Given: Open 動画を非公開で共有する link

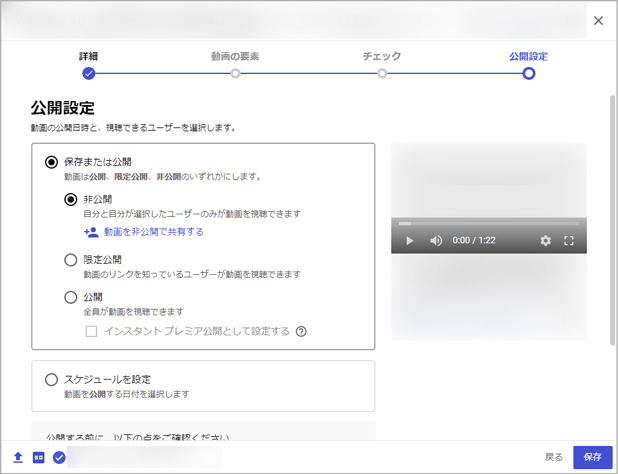Looking at the screenshot, I should pyautogui.click(x=154, y=232).
